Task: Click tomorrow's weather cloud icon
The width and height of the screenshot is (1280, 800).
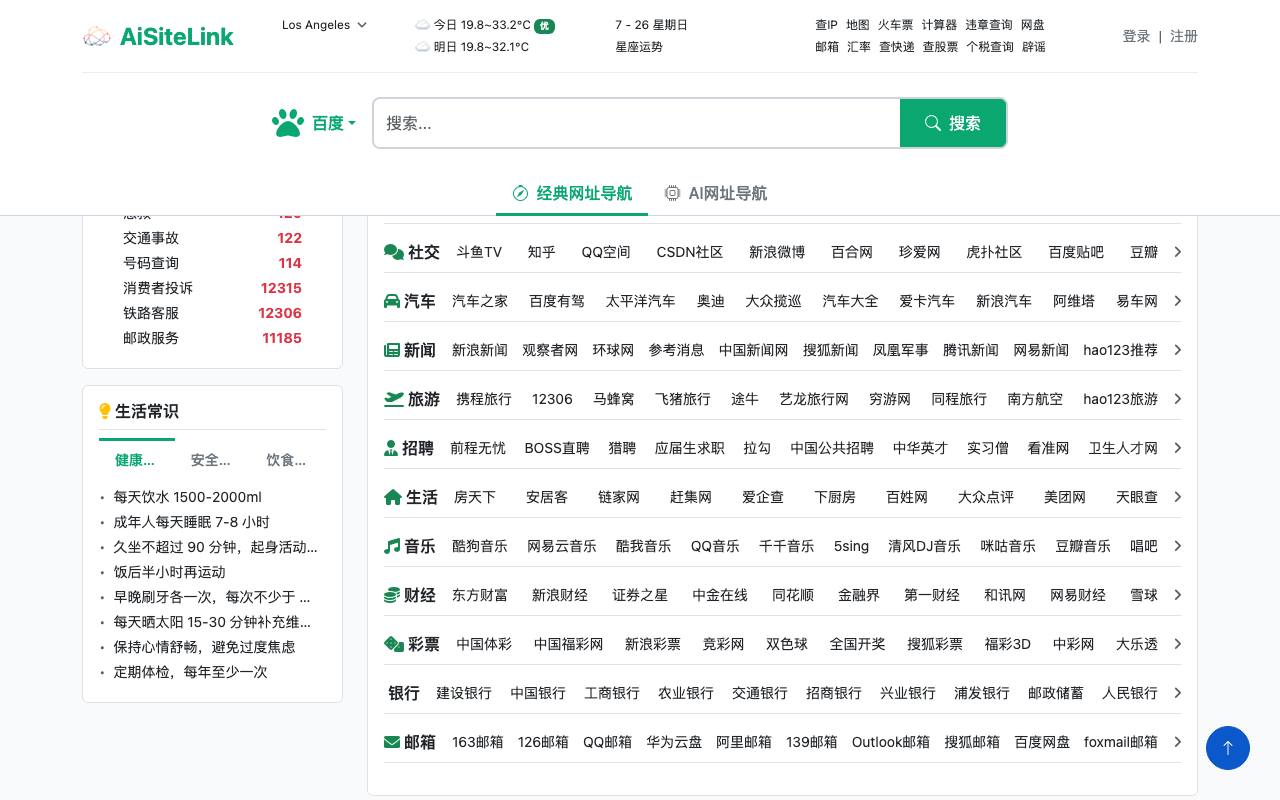Action: click(422, 47)
